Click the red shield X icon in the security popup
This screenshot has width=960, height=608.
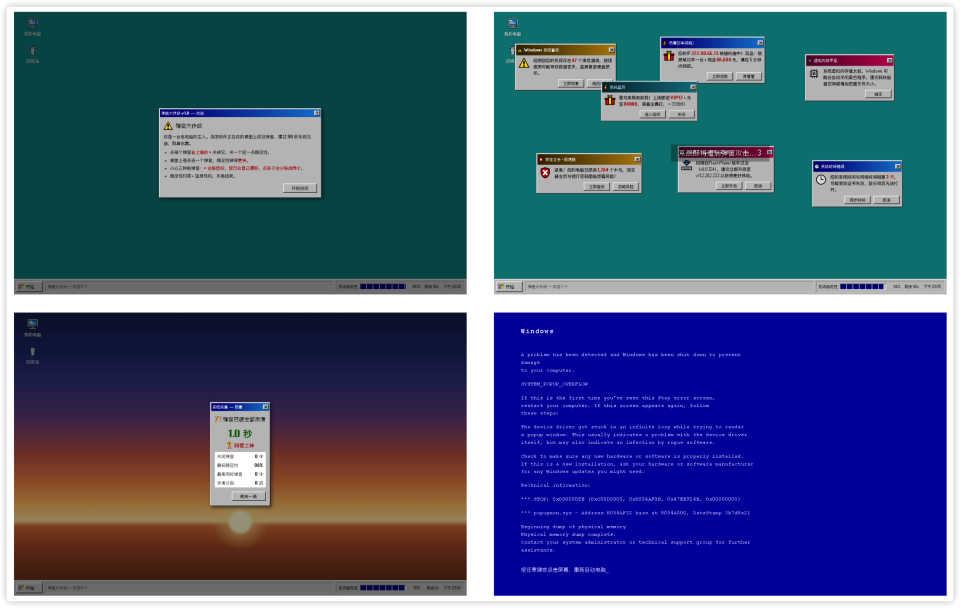click(545, 173)
